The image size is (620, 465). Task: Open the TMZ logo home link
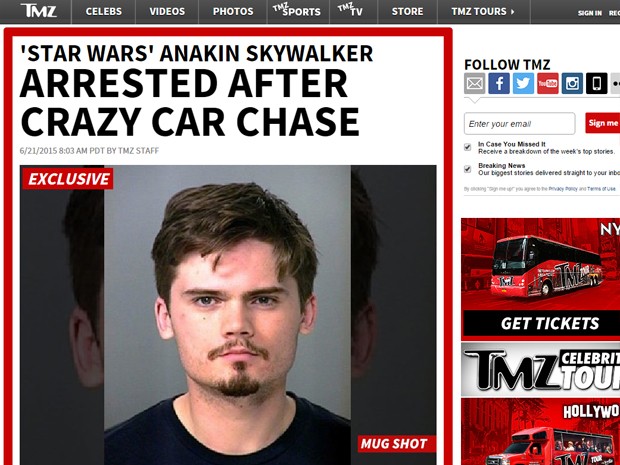pos(38,11)
